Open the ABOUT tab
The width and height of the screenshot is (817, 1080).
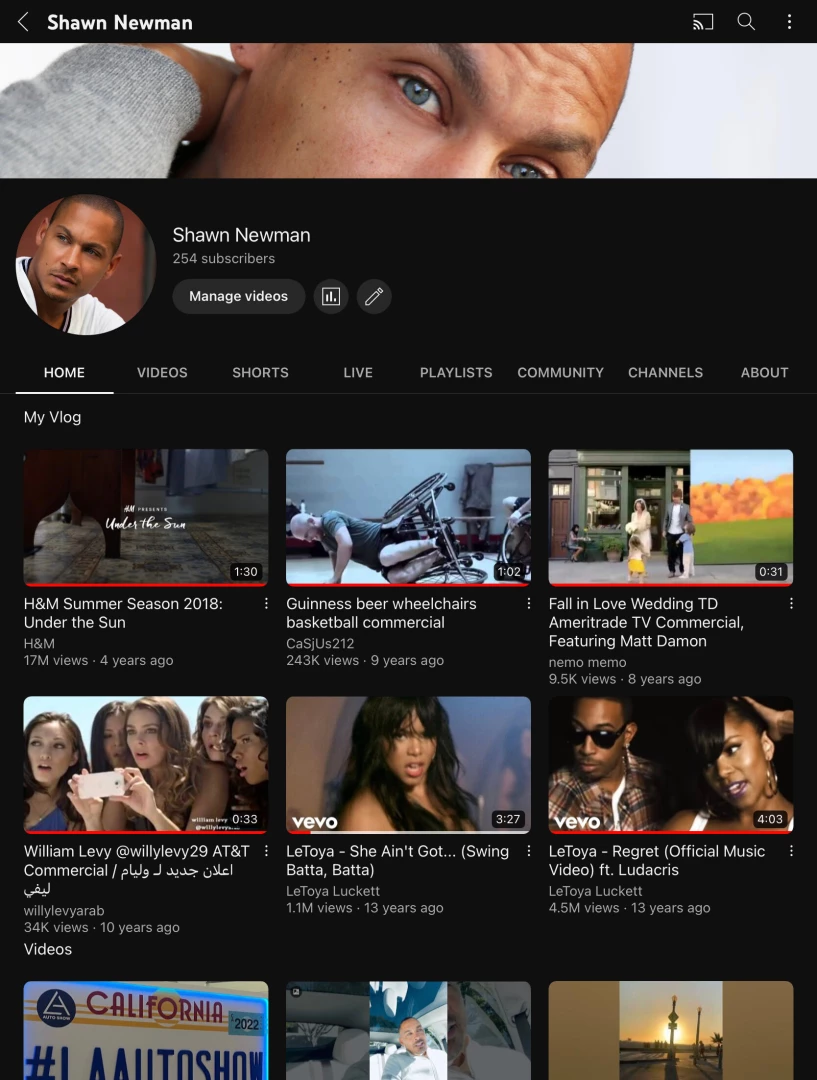click(x=765, y=373)
